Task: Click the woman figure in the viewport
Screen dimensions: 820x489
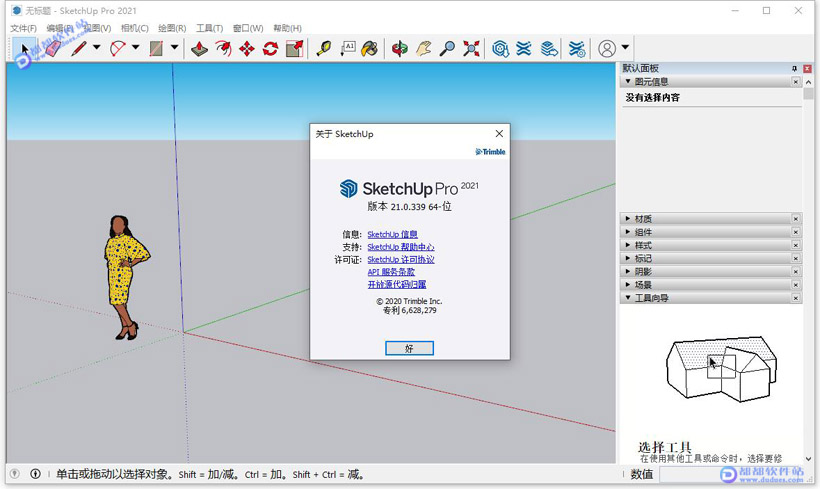Action: tap(126, 277)
